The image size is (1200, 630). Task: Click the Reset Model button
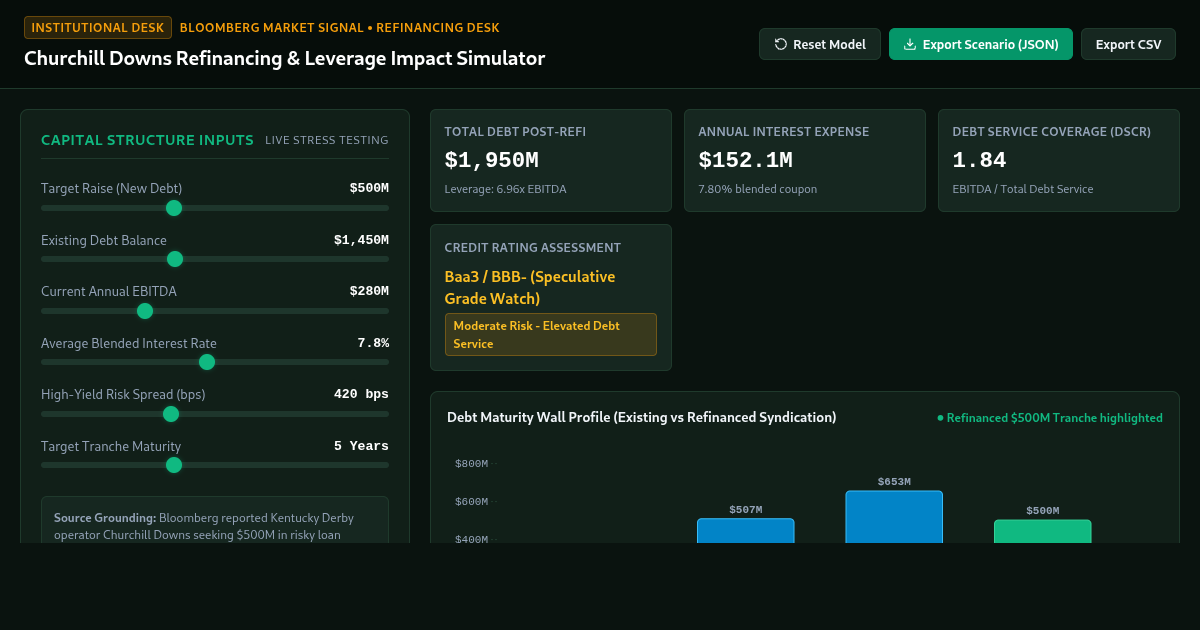[x=820, y=44]
